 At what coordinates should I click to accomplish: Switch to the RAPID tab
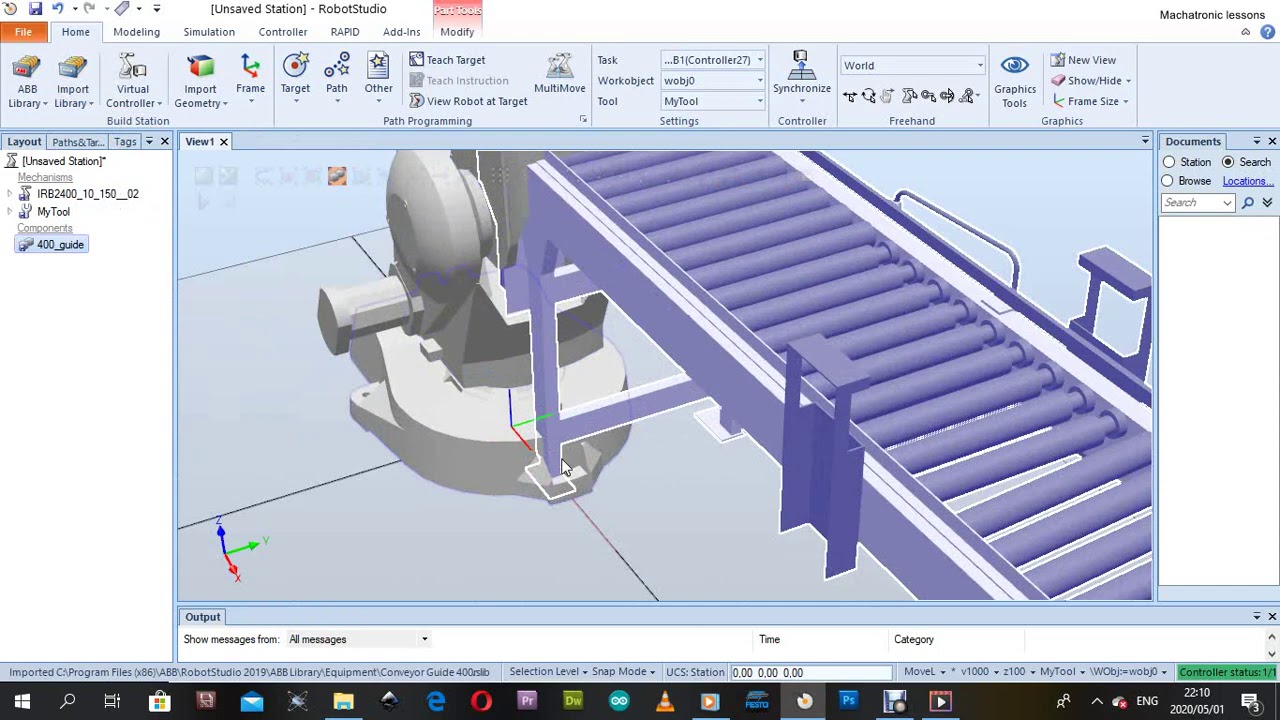click(x=345, y=32)
